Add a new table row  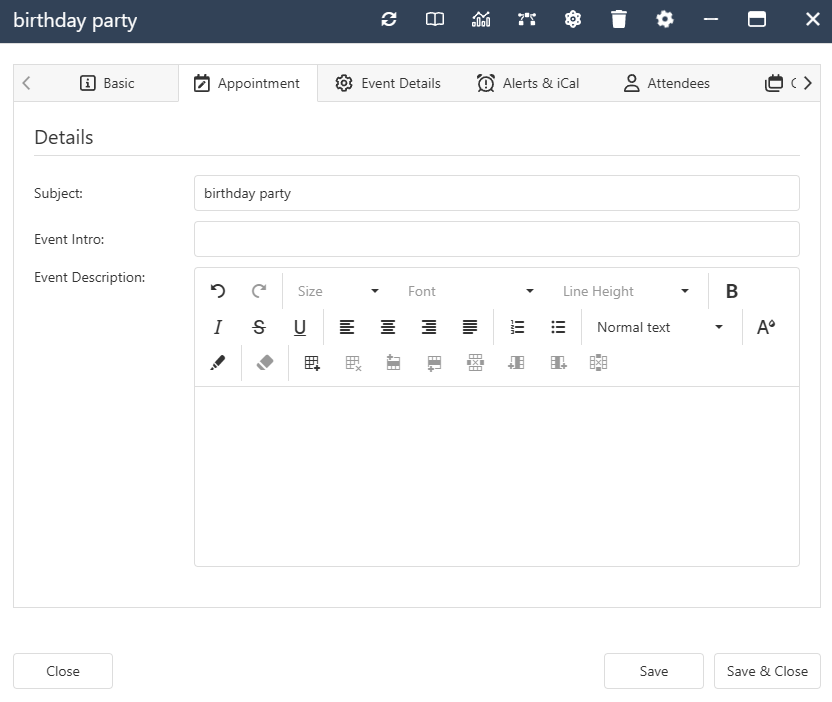coord(393,362)
